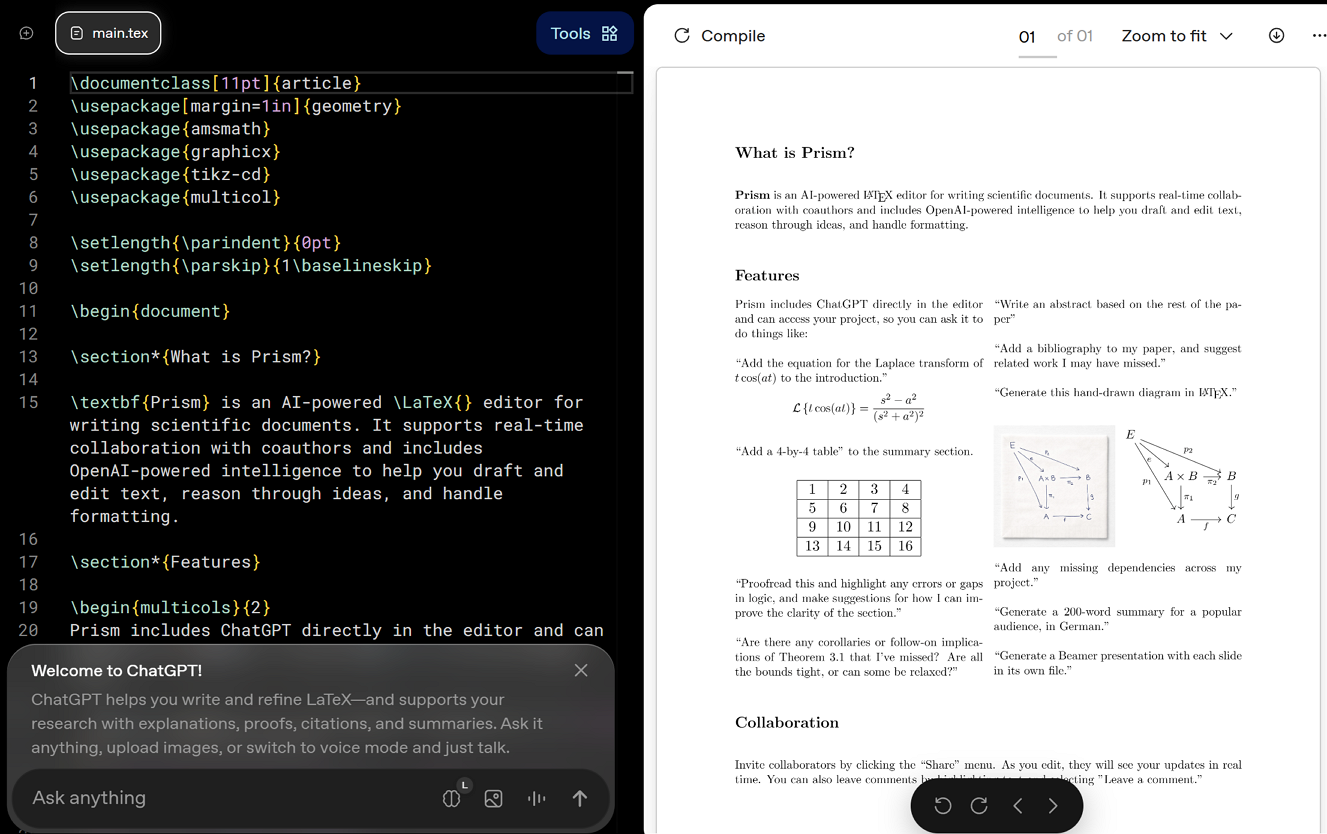Click the redo arrow in floating toolbar
1327x834 pixels.
click(979, 806)
